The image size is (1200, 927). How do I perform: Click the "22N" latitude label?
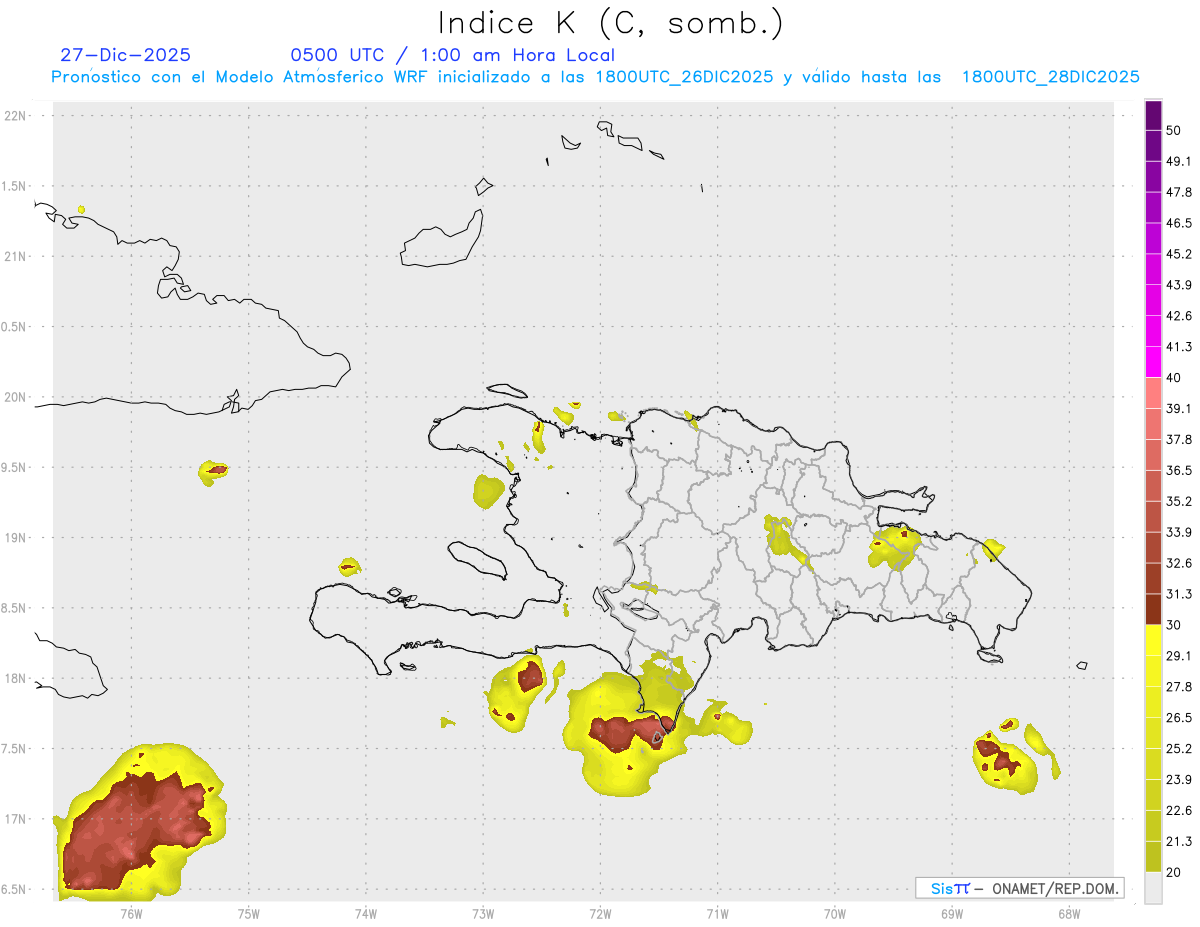click(x=16, y=116)
